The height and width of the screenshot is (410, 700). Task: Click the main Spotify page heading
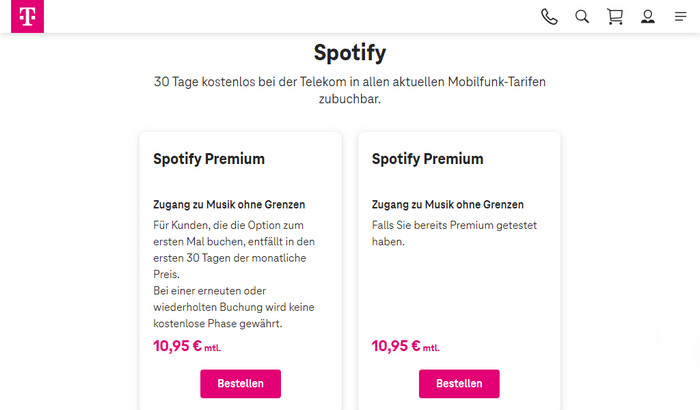point(349,52)
